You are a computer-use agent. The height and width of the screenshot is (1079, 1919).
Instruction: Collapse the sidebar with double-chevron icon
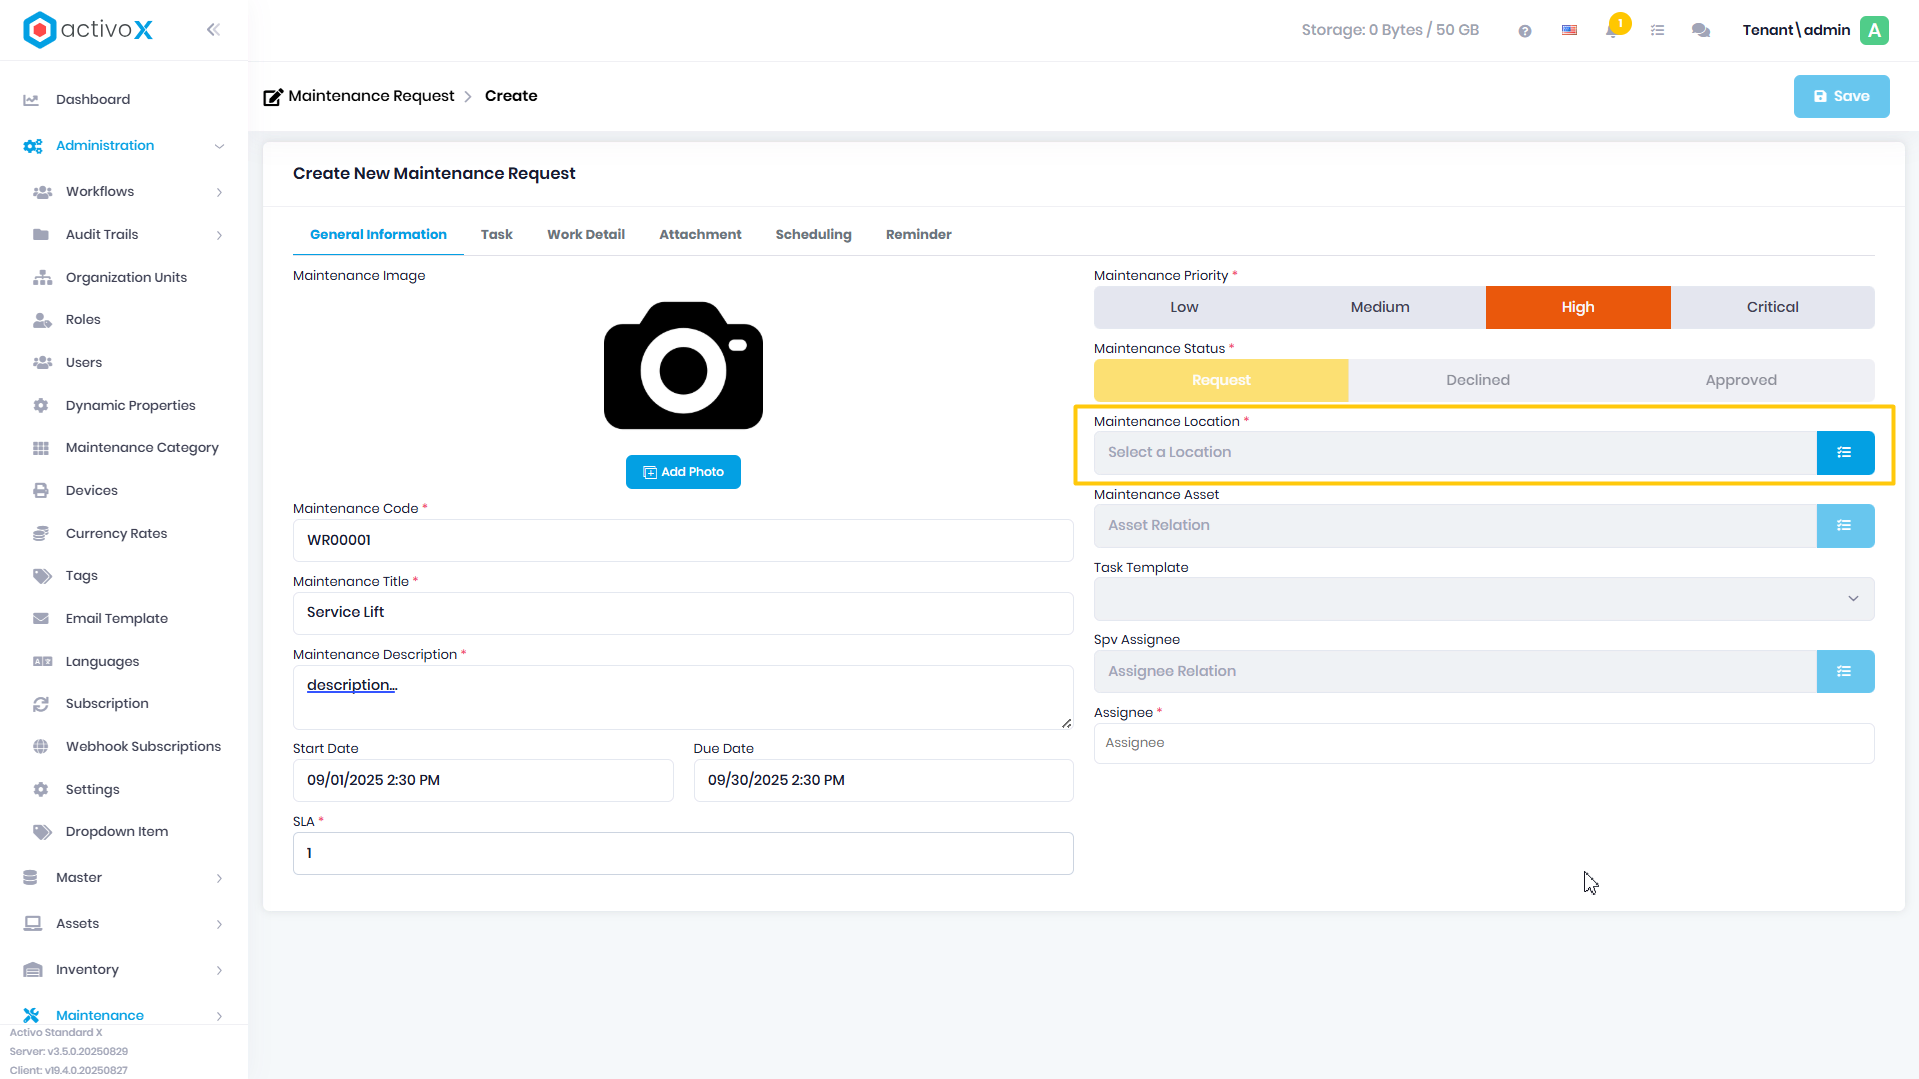[x=213, y=30]
